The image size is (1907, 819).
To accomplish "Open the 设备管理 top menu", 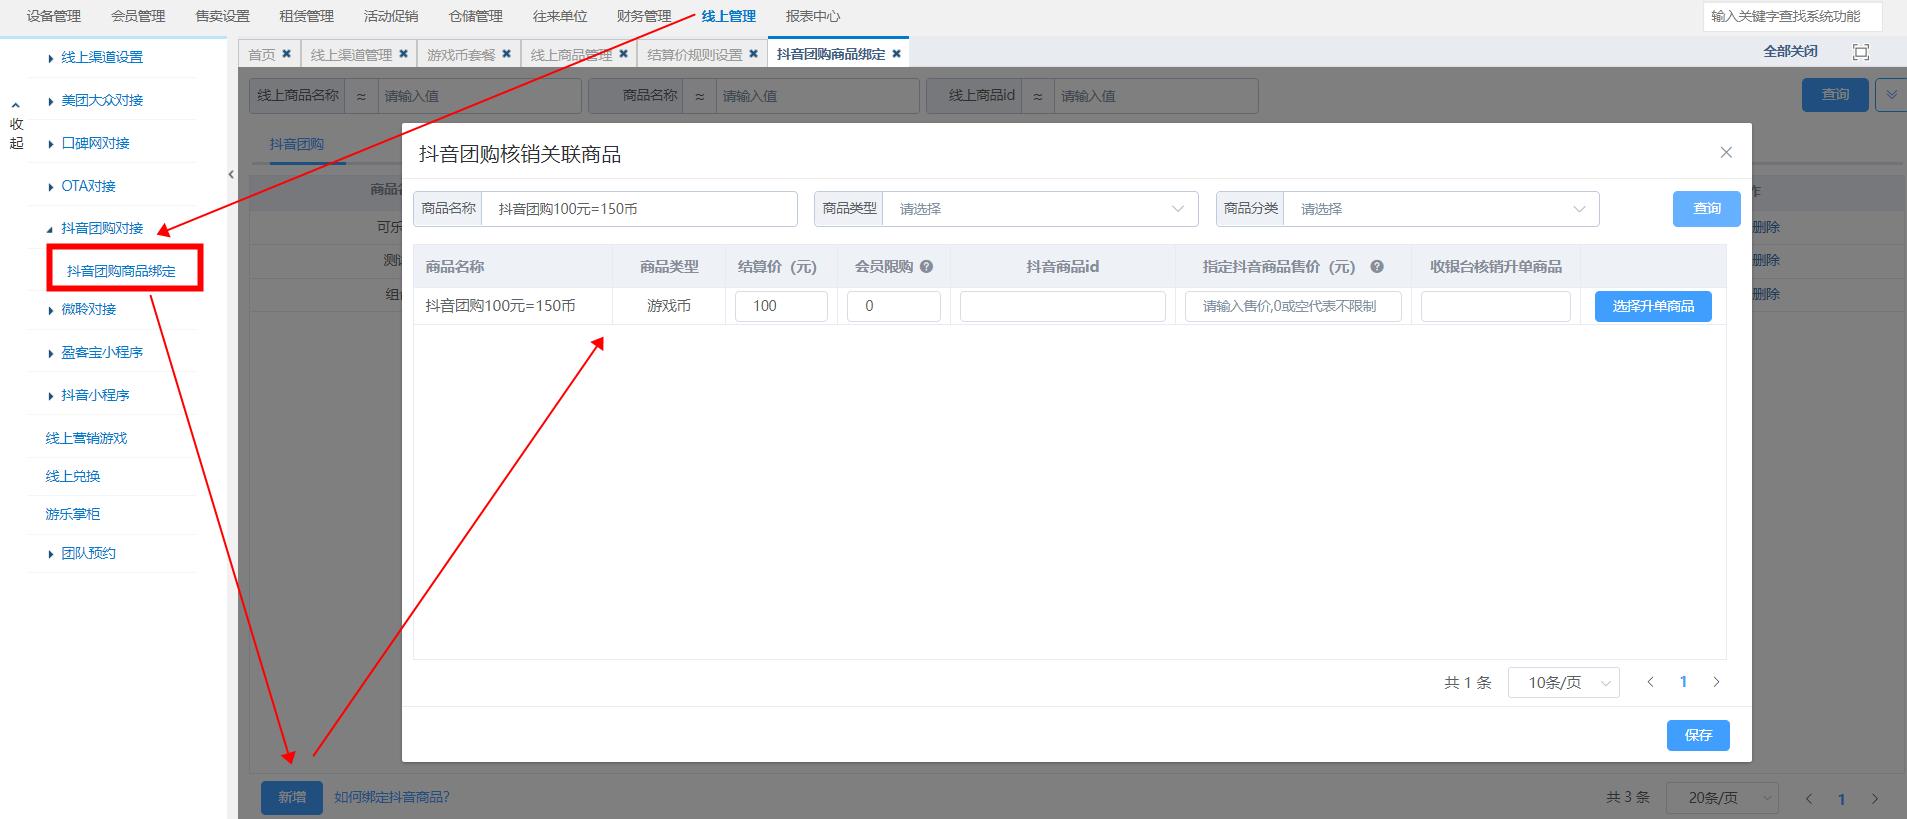I will coord(54,16).
